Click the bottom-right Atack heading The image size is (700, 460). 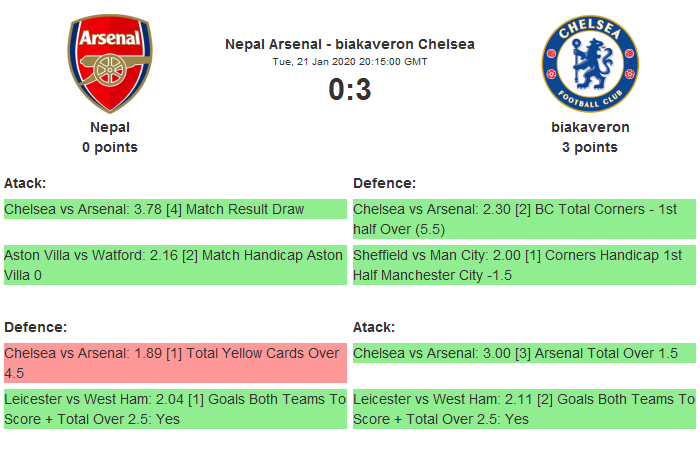pos(375,327)
